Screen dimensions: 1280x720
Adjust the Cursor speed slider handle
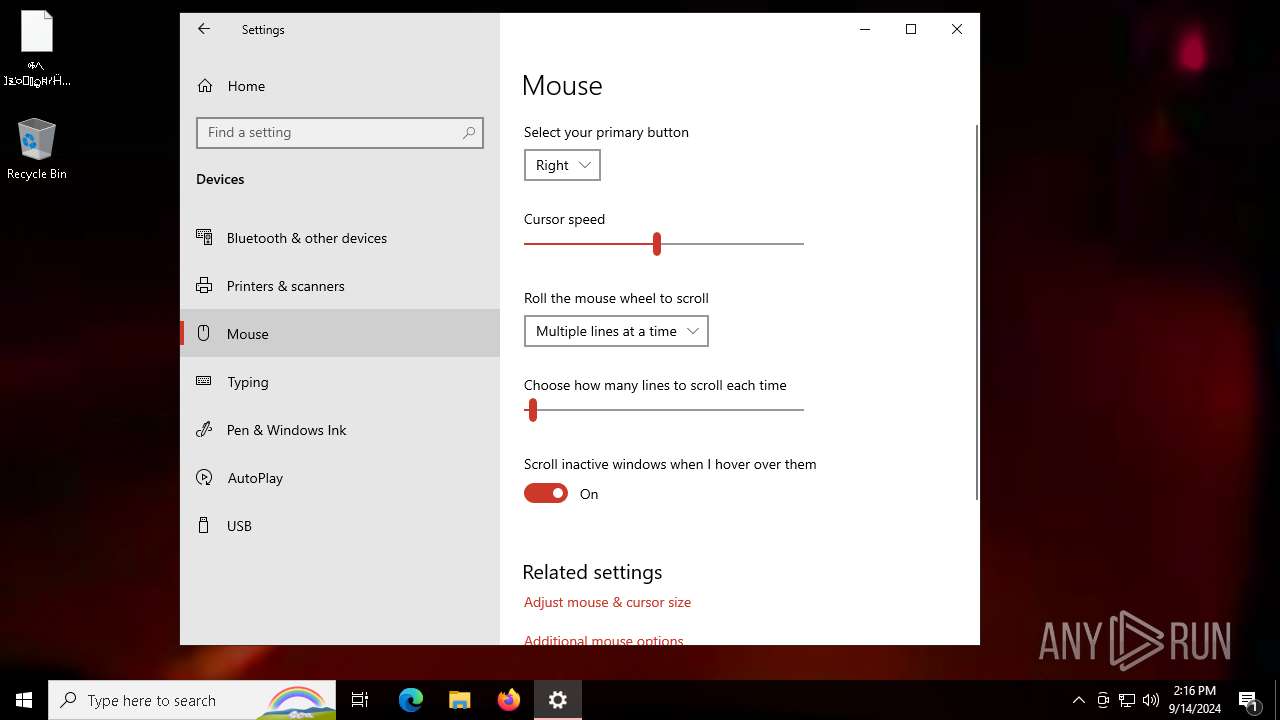pyautogui.click(x=657, y=244)
